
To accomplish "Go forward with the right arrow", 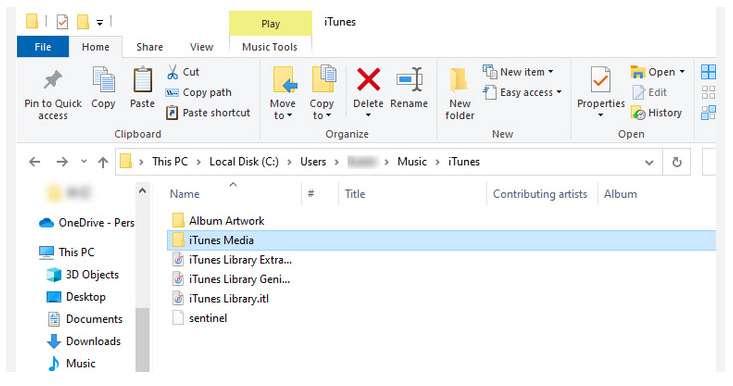I will [62, 162].
